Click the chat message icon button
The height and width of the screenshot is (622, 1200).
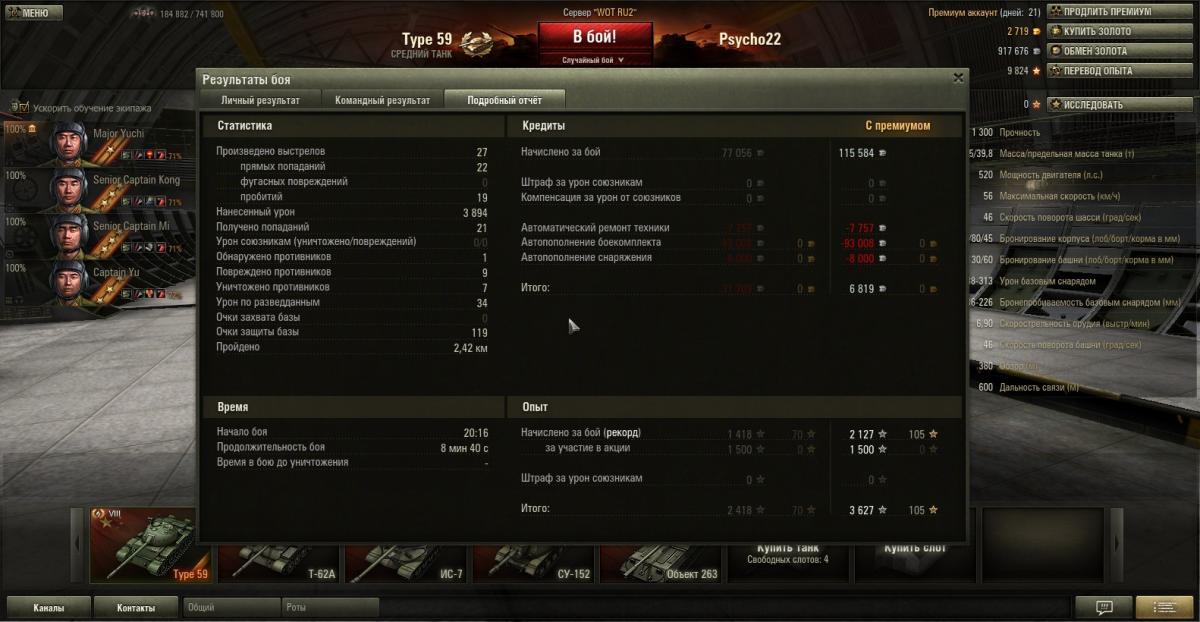pos(1104,607)
